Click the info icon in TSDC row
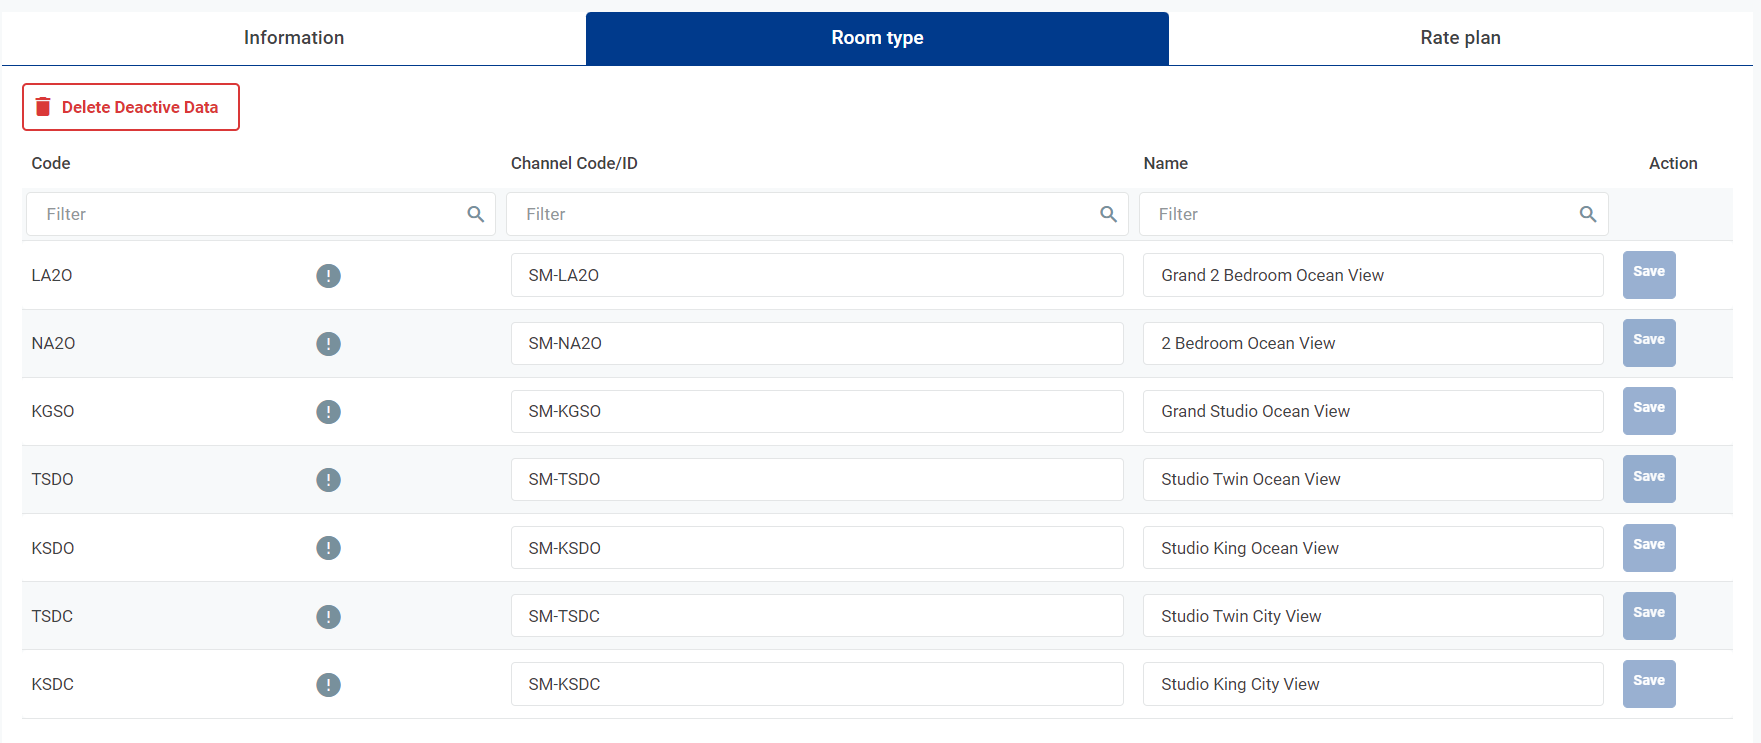This screenshot has height=743, width=1761. pyautogui.click(x=328, y=617)
